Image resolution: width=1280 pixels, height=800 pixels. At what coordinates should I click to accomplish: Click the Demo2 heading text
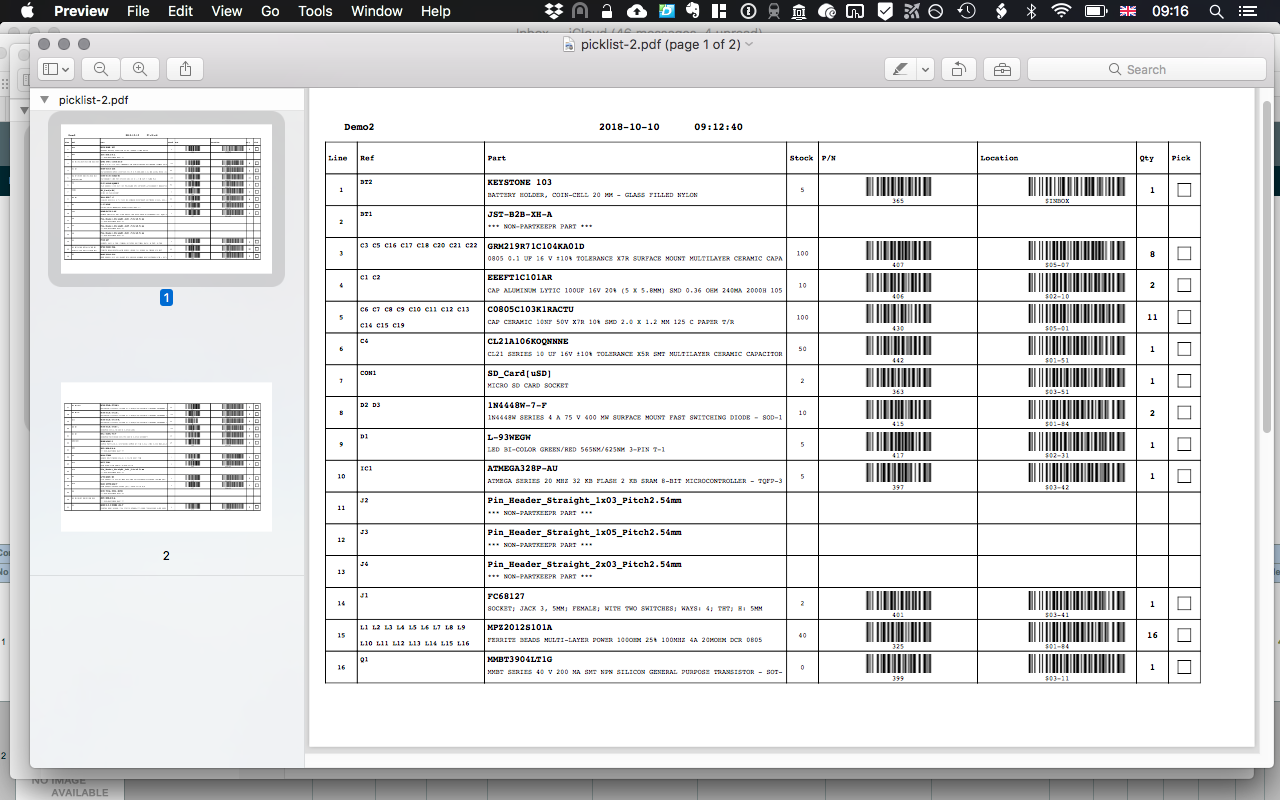click(x=359, y=127)
